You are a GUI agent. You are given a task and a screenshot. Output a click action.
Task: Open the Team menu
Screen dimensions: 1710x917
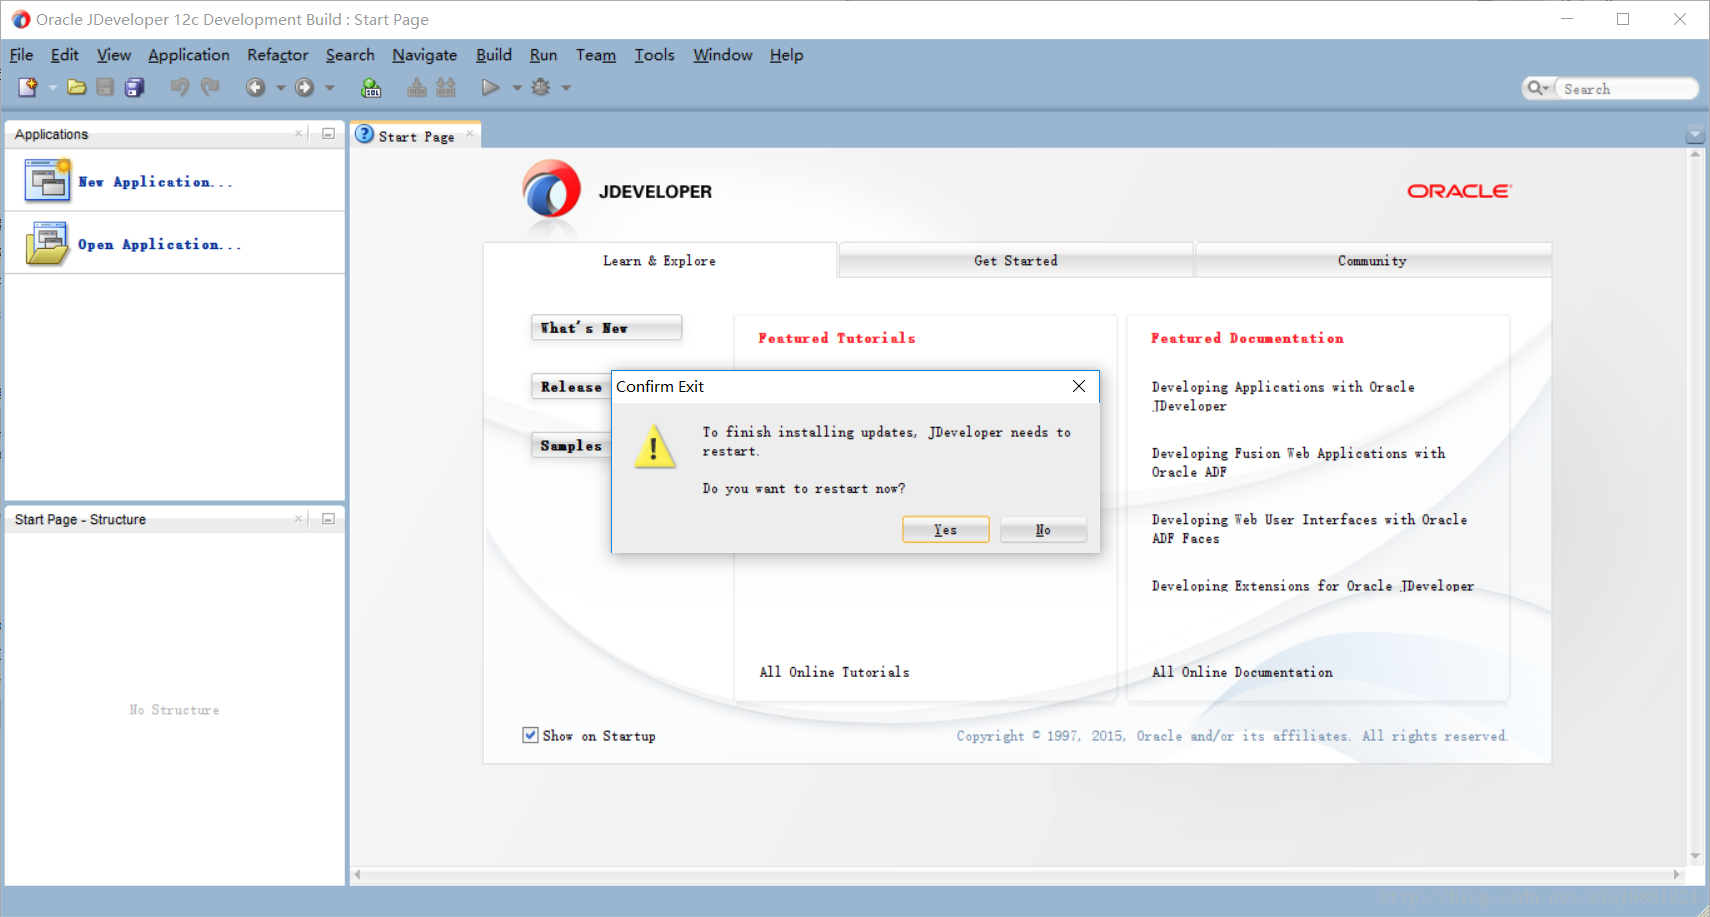tap(596, 55)
